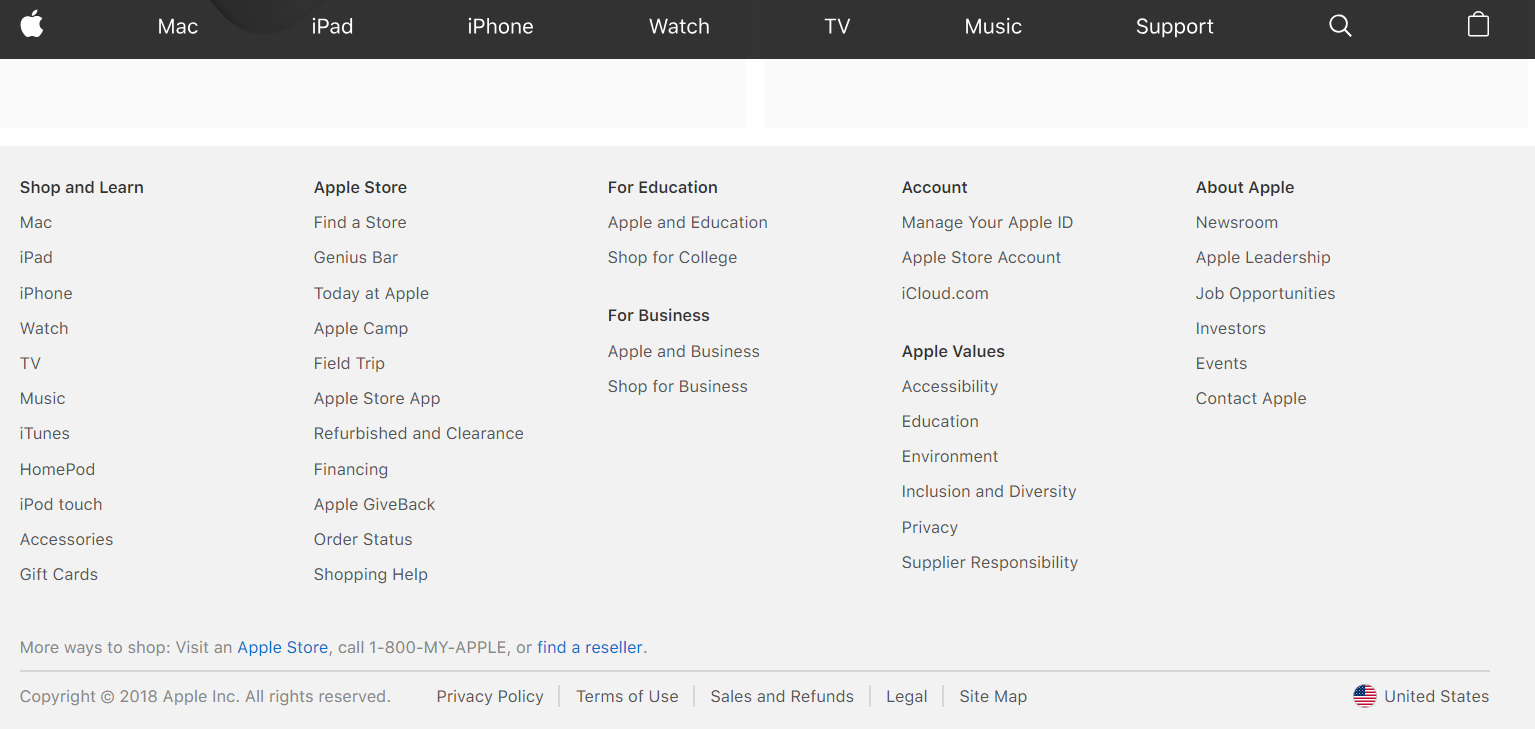Screen dimensions: 1535x729
Task: Click the Gift Cards footer link
Action: click(59, 574)
